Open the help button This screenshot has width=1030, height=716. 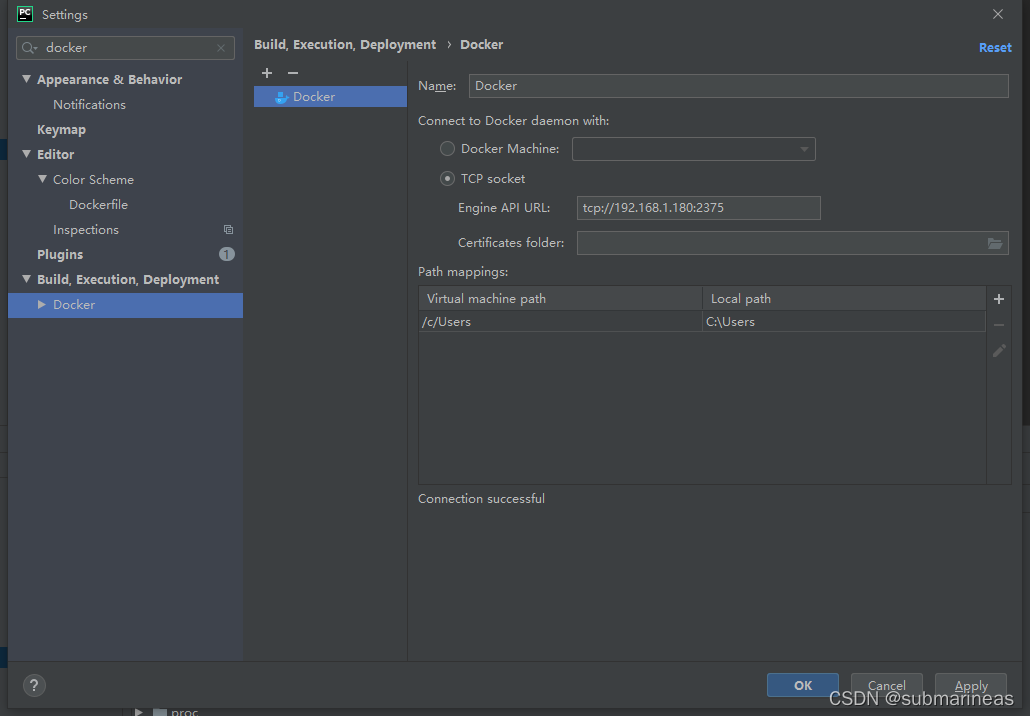(34, 686)
